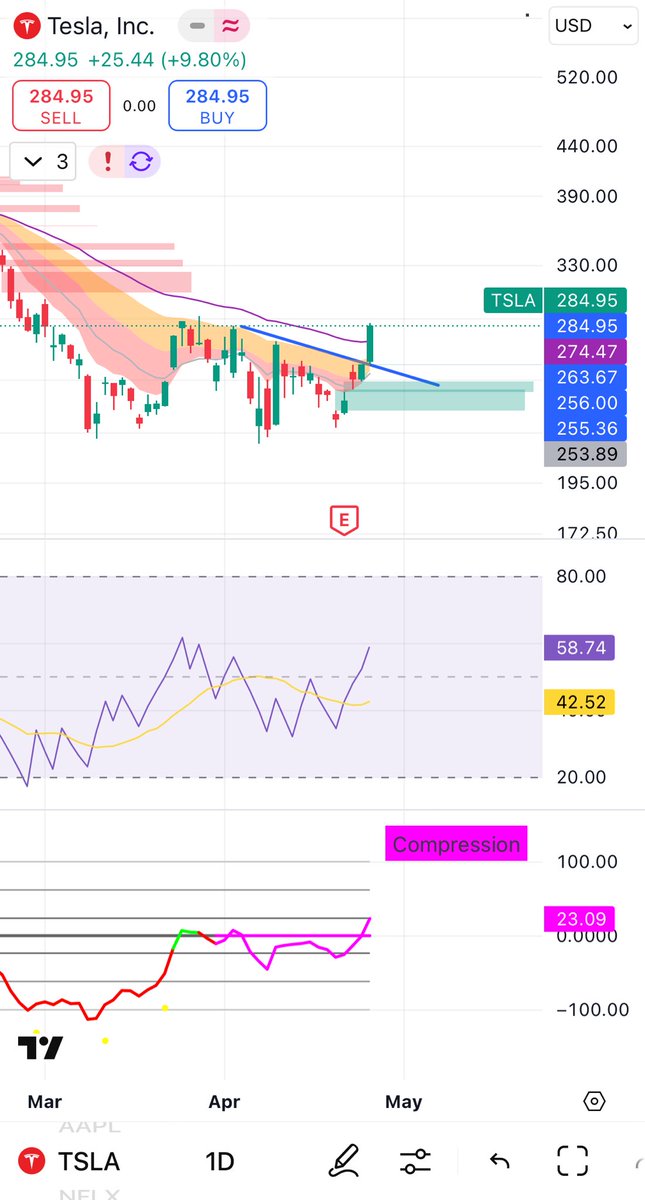Open the drawing tools pen icon

tap(345, 1161)
